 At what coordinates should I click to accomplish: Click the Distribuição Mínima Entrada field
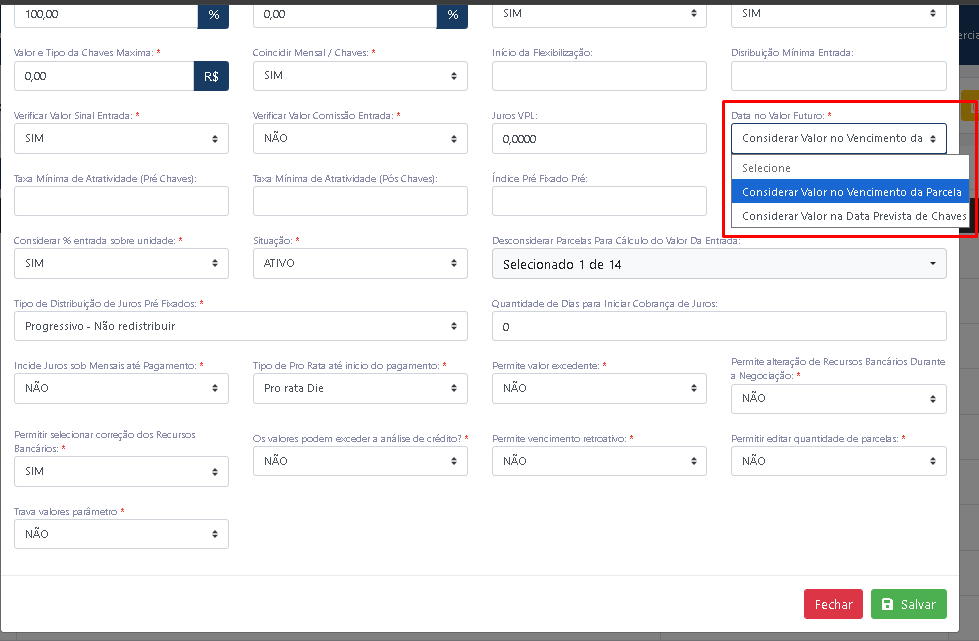(839, 76)
